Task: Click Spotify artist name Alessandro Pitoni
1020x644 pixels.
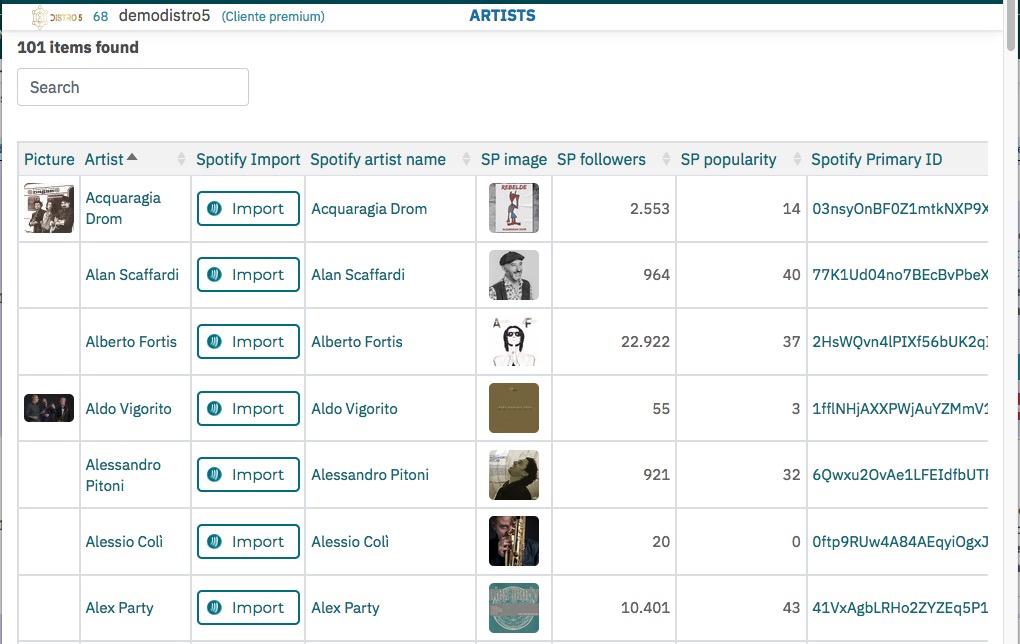Action: (x=370, y=475)
